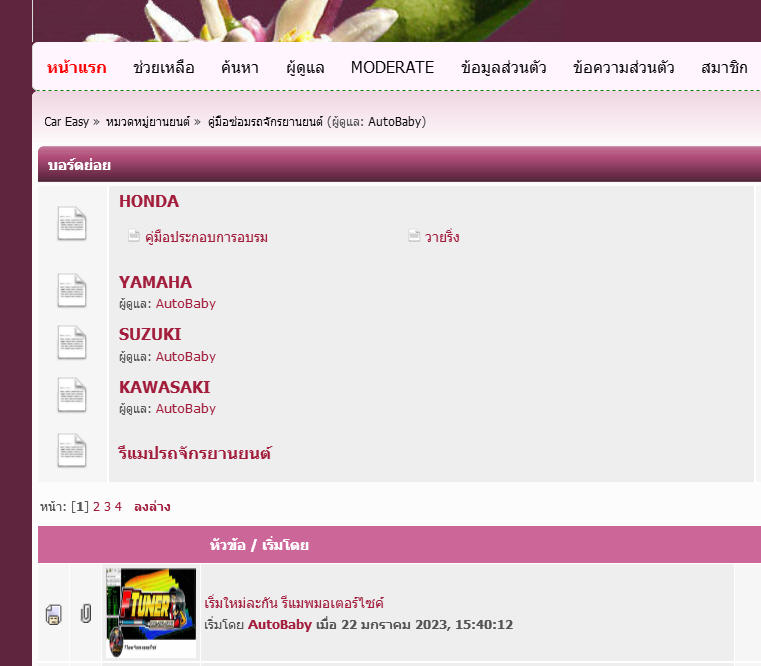Go to page 4 of topics

point(118,507)
